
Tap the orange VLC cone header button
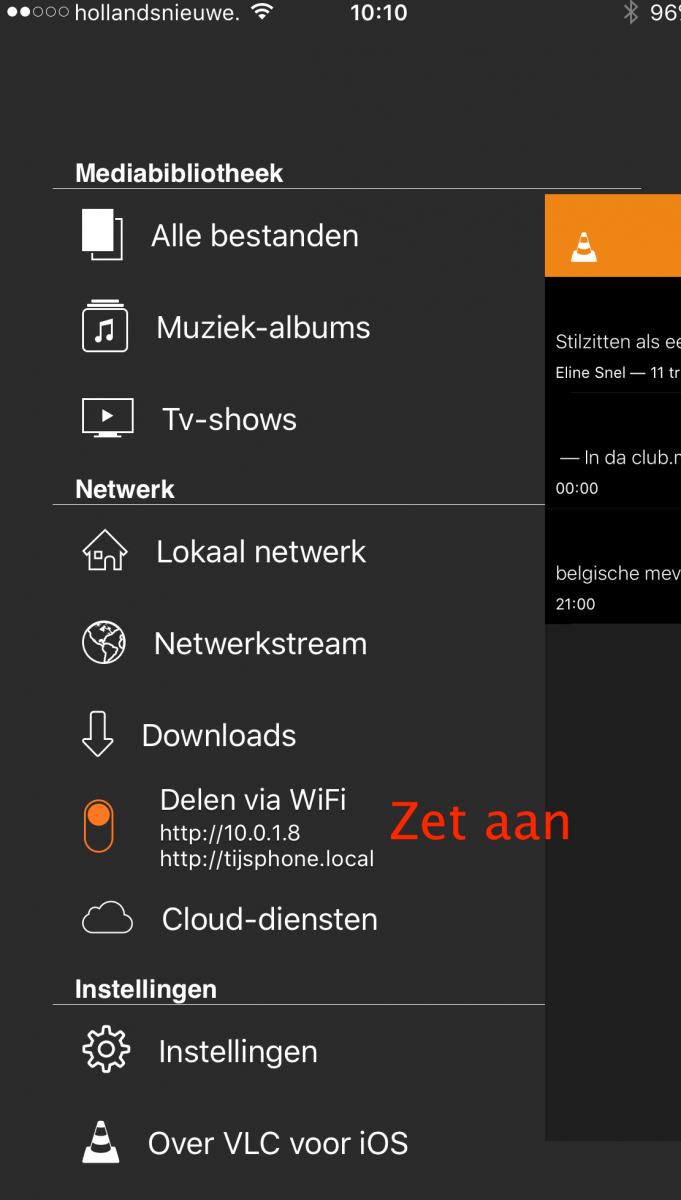(584, 246)
